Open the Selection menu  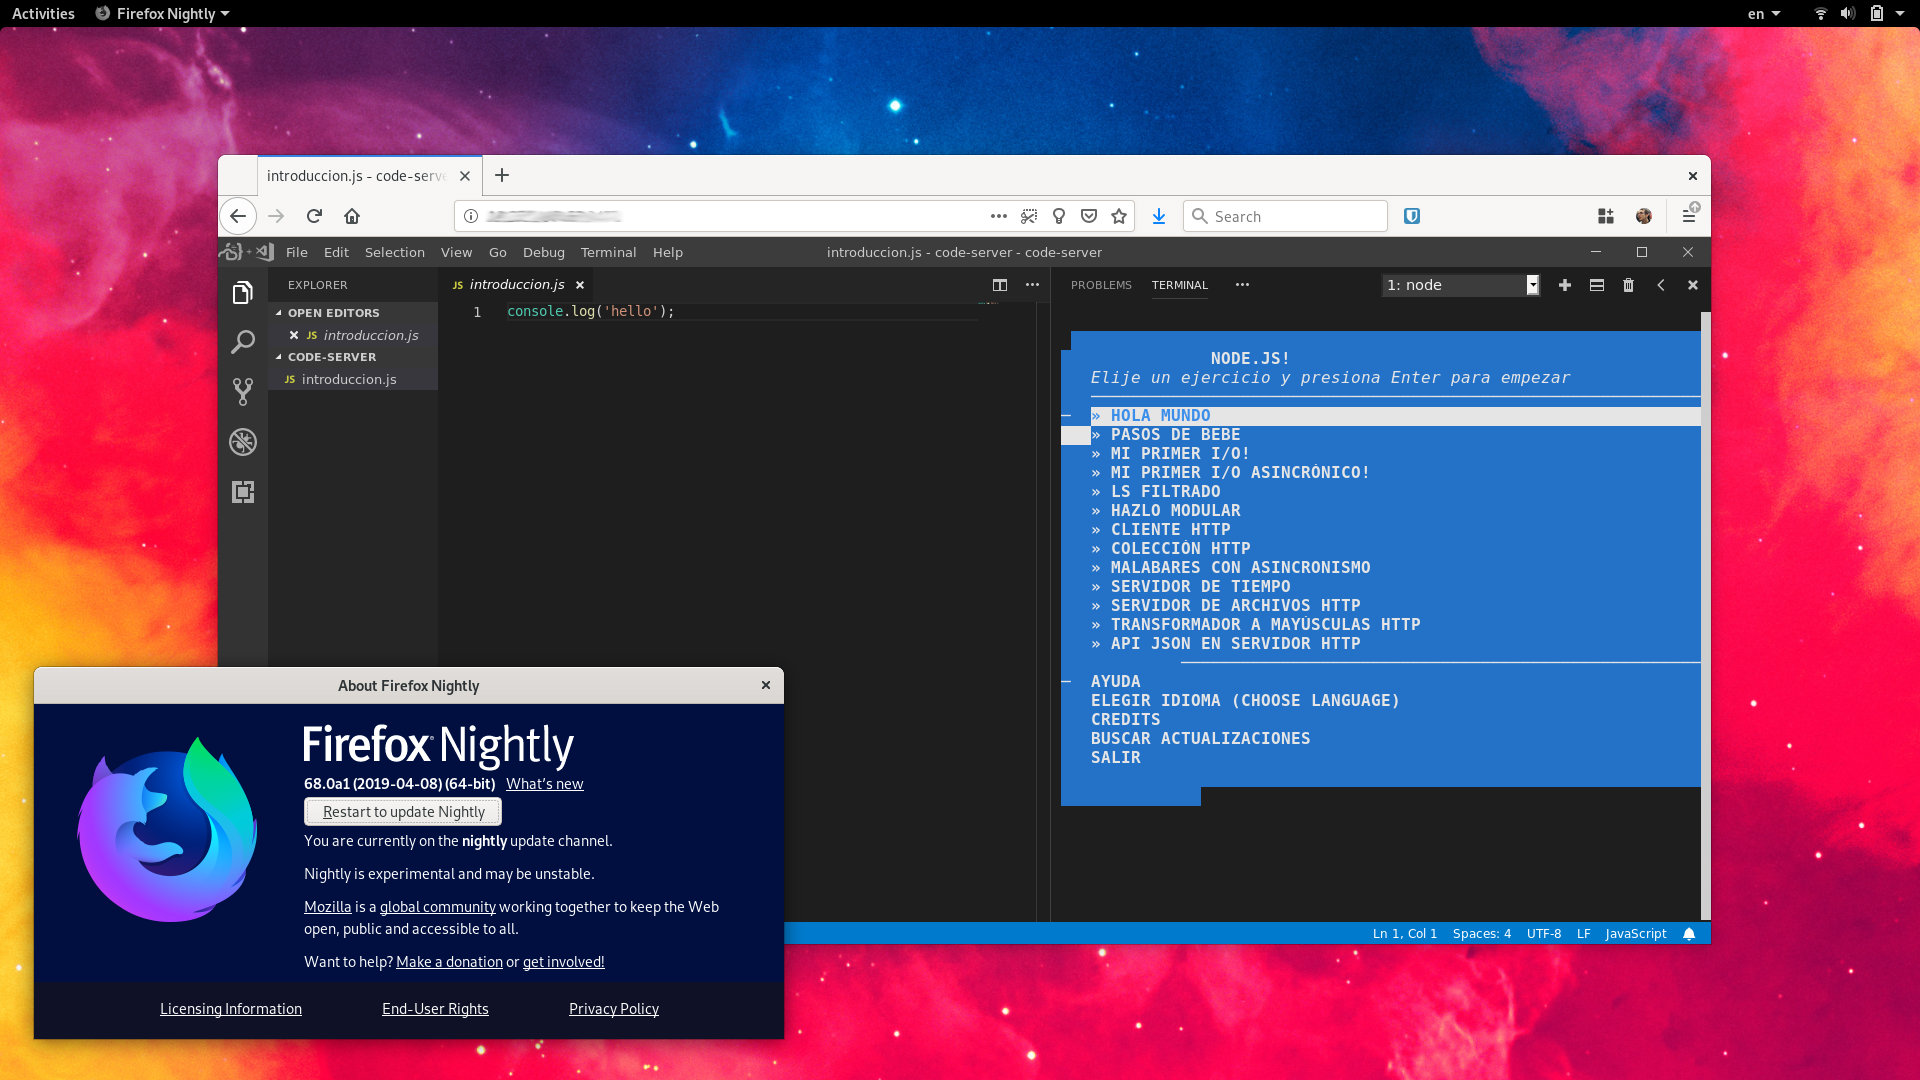click(x=395, y=253)
